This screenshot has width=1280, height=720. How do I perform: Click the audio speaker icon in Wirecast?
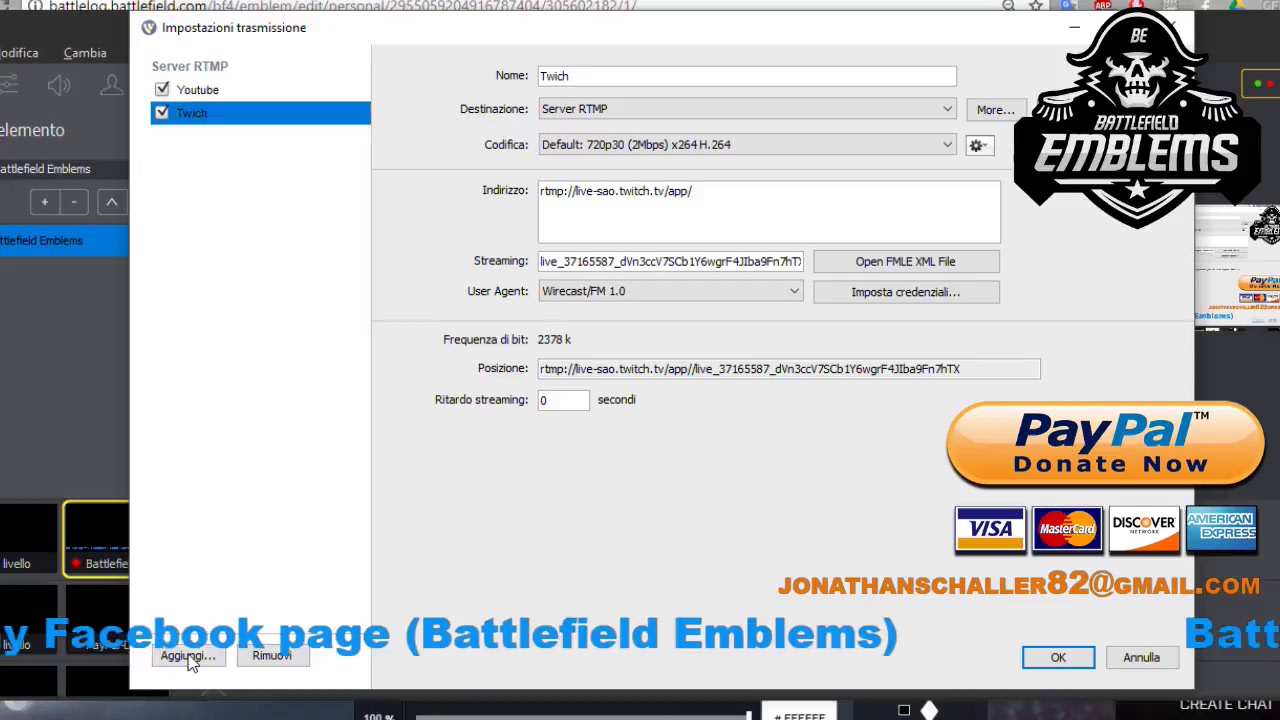[x=59, y=87]
